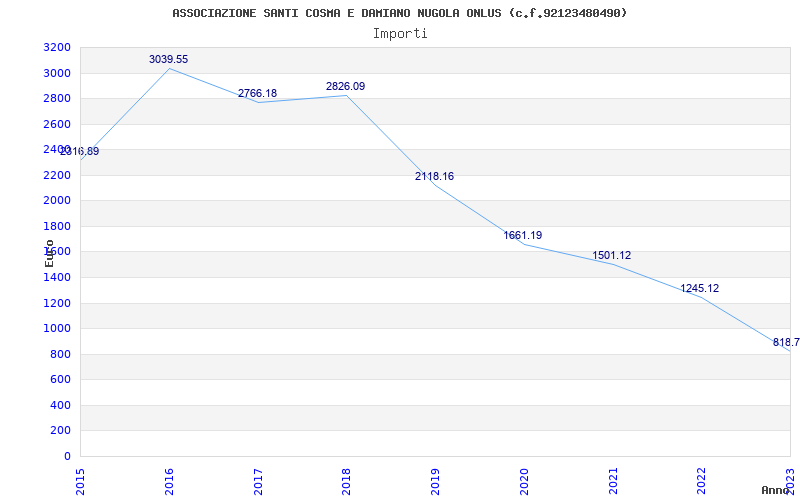Click the Anno x-axis title
This screenshot has width=800, height=500.
[x=775, y=490]
